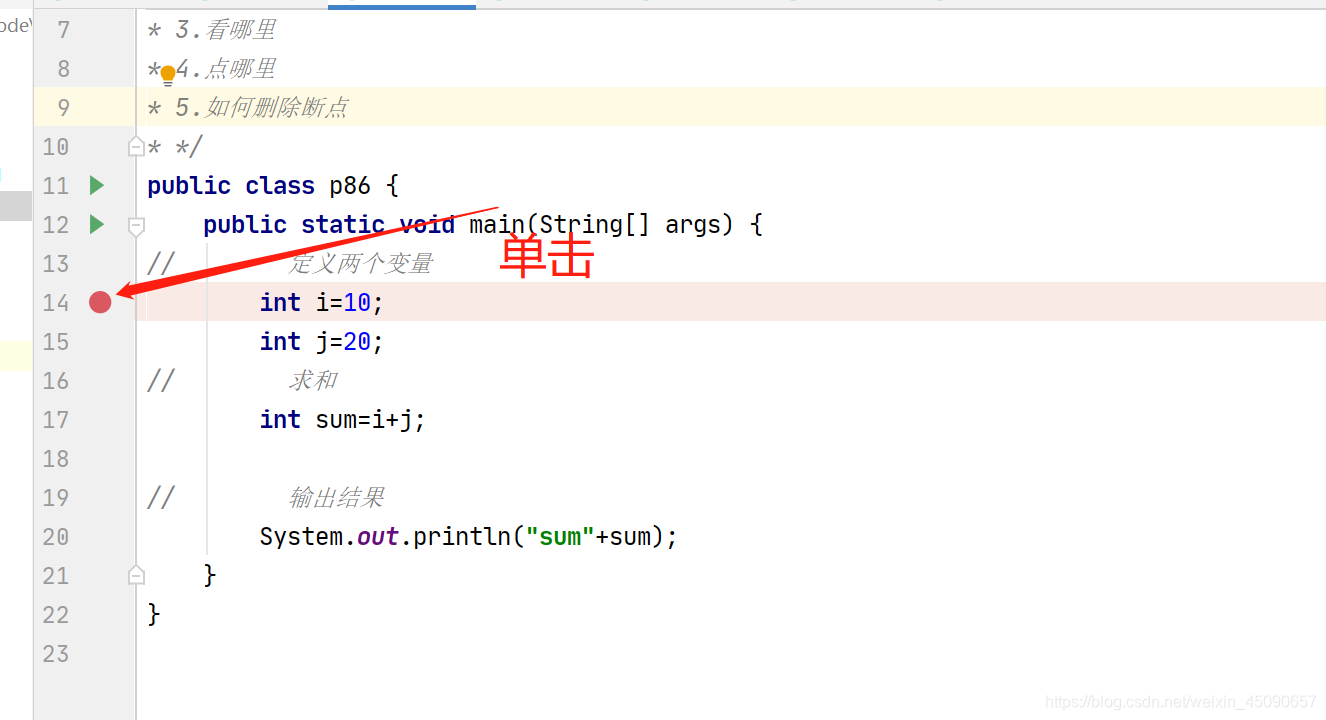Click the string literal "sum"
Viewport: 1326px width, 720px height.
pos(560,537)
